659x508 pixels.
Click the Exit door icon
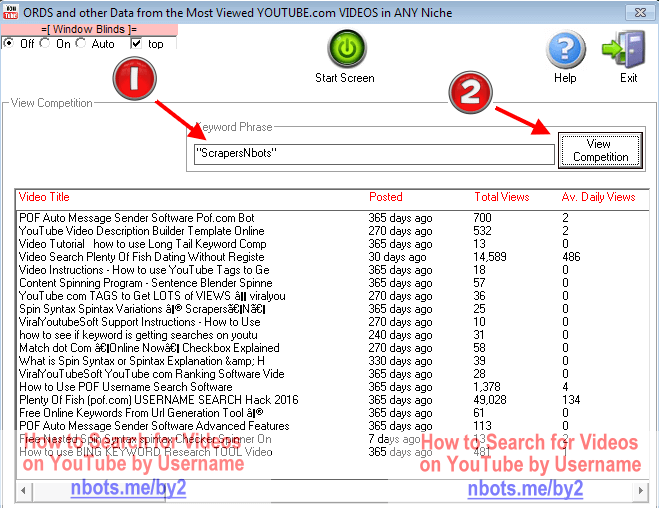click(624, 49)
